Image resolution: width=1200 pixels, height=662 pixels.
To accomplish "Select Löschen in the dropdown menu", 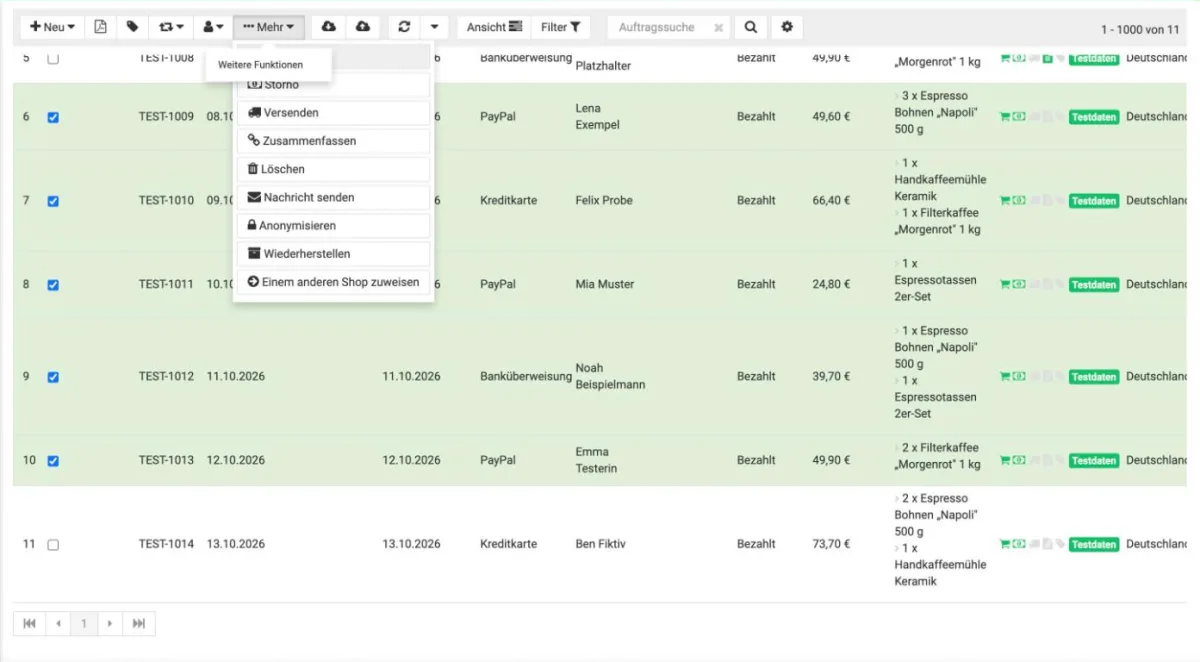I will pos(333,169).
